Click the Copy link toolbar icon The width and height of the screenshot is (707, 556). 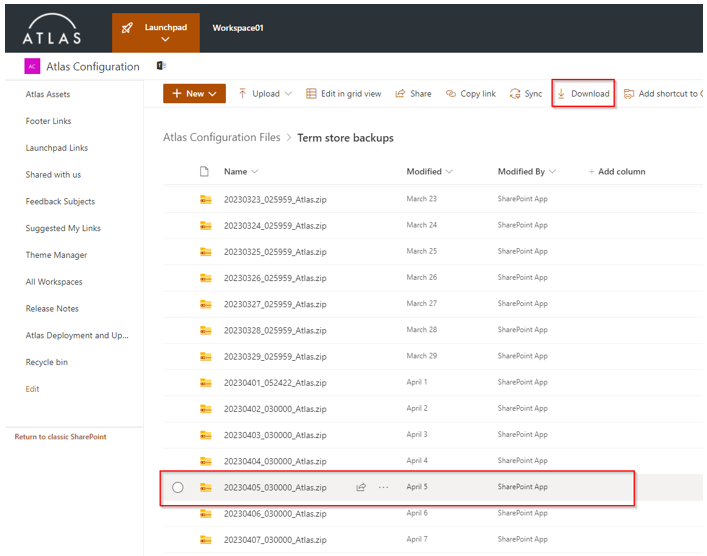[x=451, y=94]
